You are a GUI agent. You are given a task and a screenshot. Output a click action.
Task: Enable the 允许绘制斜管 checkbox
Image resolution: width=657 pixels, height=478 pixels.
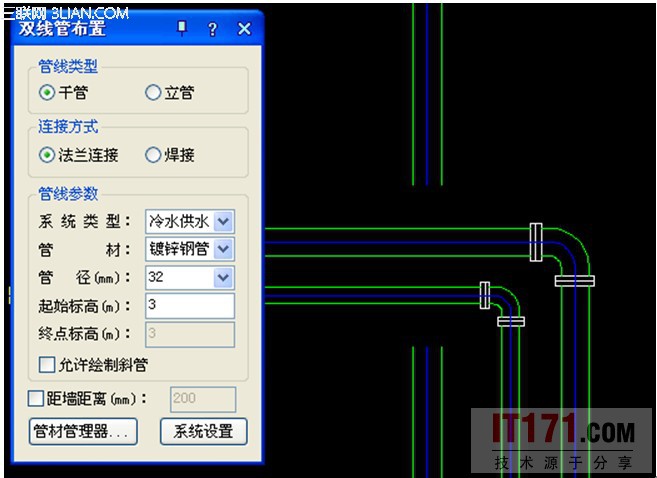47,365
